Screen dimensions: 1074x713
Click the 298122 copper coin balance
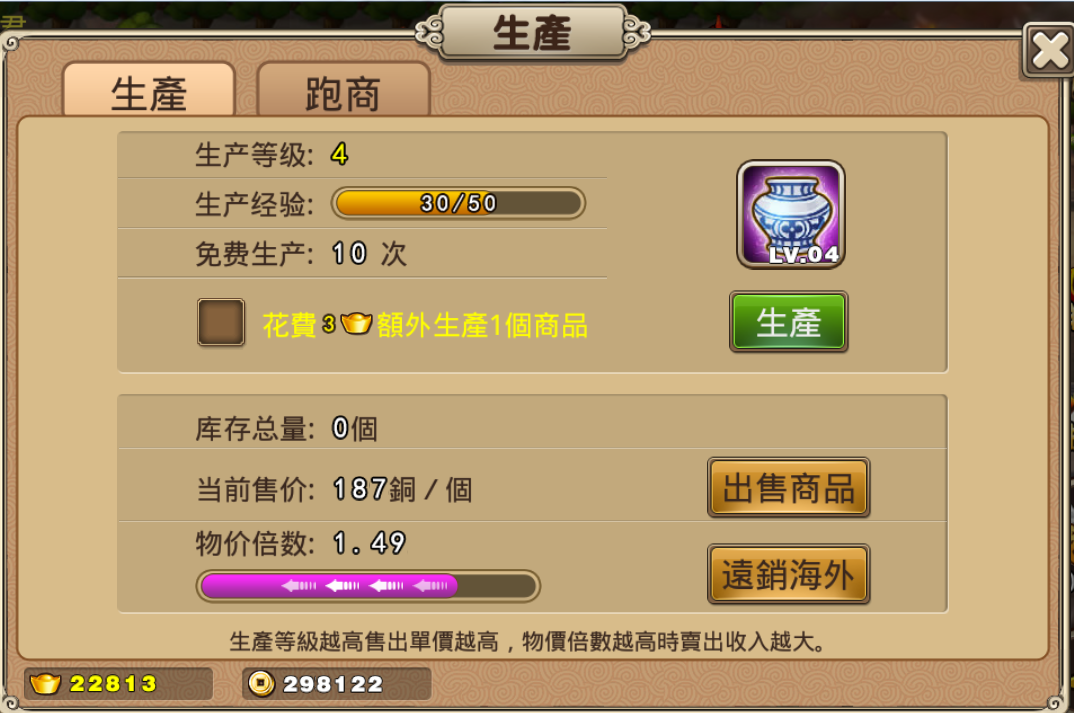click(x=333, y=684)
